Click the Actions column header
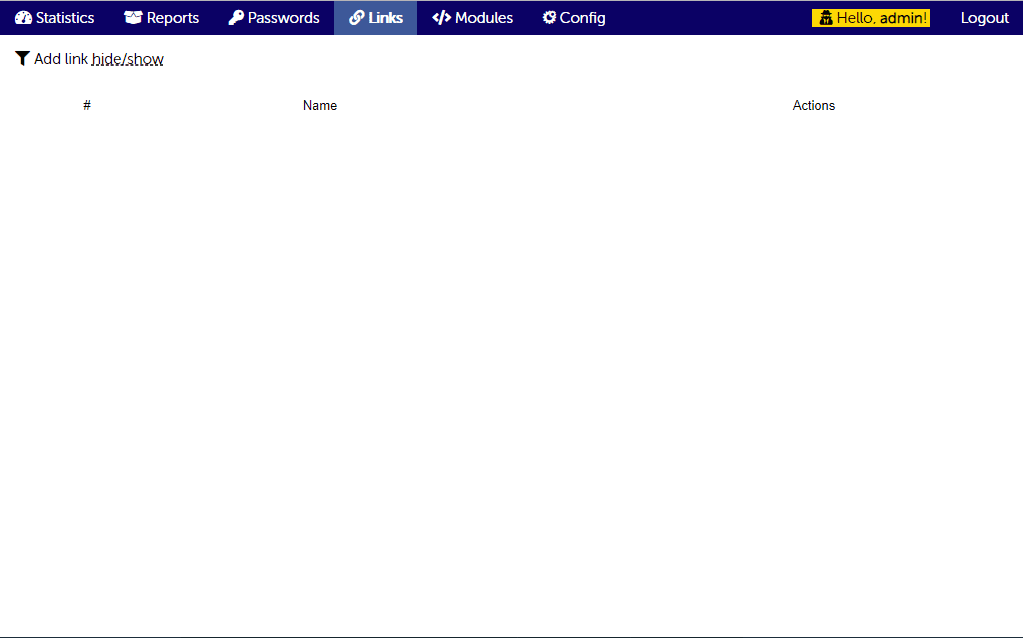The image size is (1023, 638). pos(813,105)
